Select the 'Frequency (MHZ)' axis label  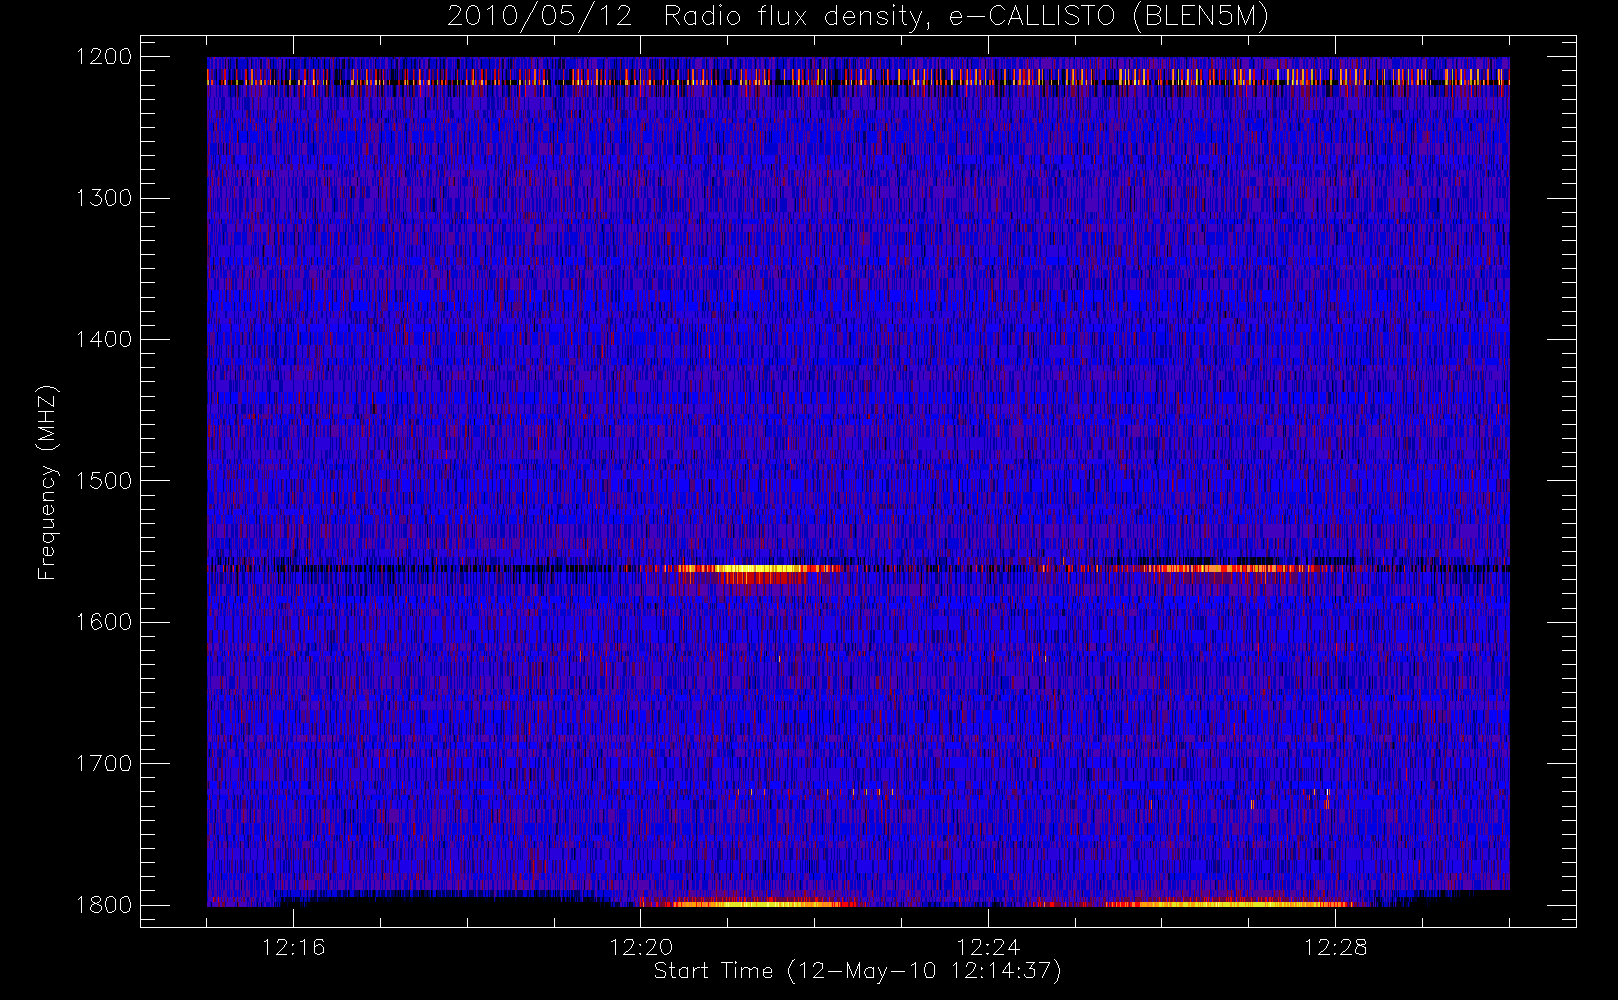pyautogui.click(x=47, y=482)
